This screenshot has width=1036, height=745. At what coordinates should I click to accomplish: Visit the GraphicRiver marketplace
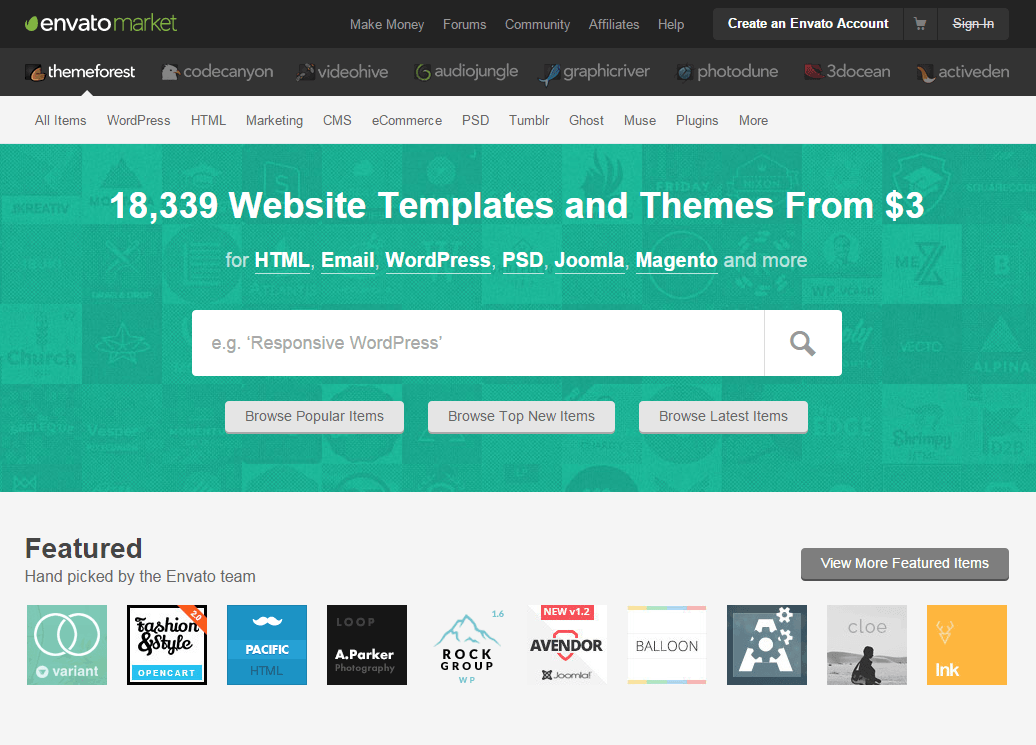click(595, 72)
